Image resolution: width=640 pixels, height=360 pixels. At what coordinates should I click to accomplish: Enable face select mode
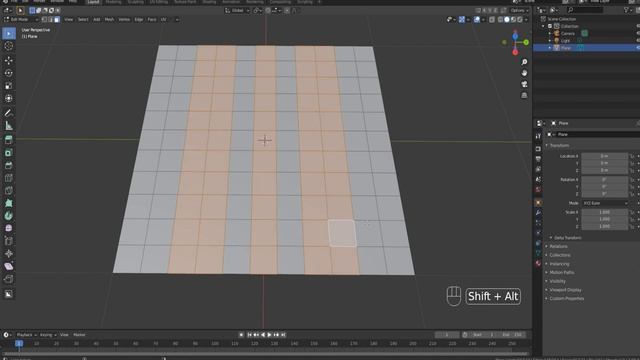coord(57,20)
